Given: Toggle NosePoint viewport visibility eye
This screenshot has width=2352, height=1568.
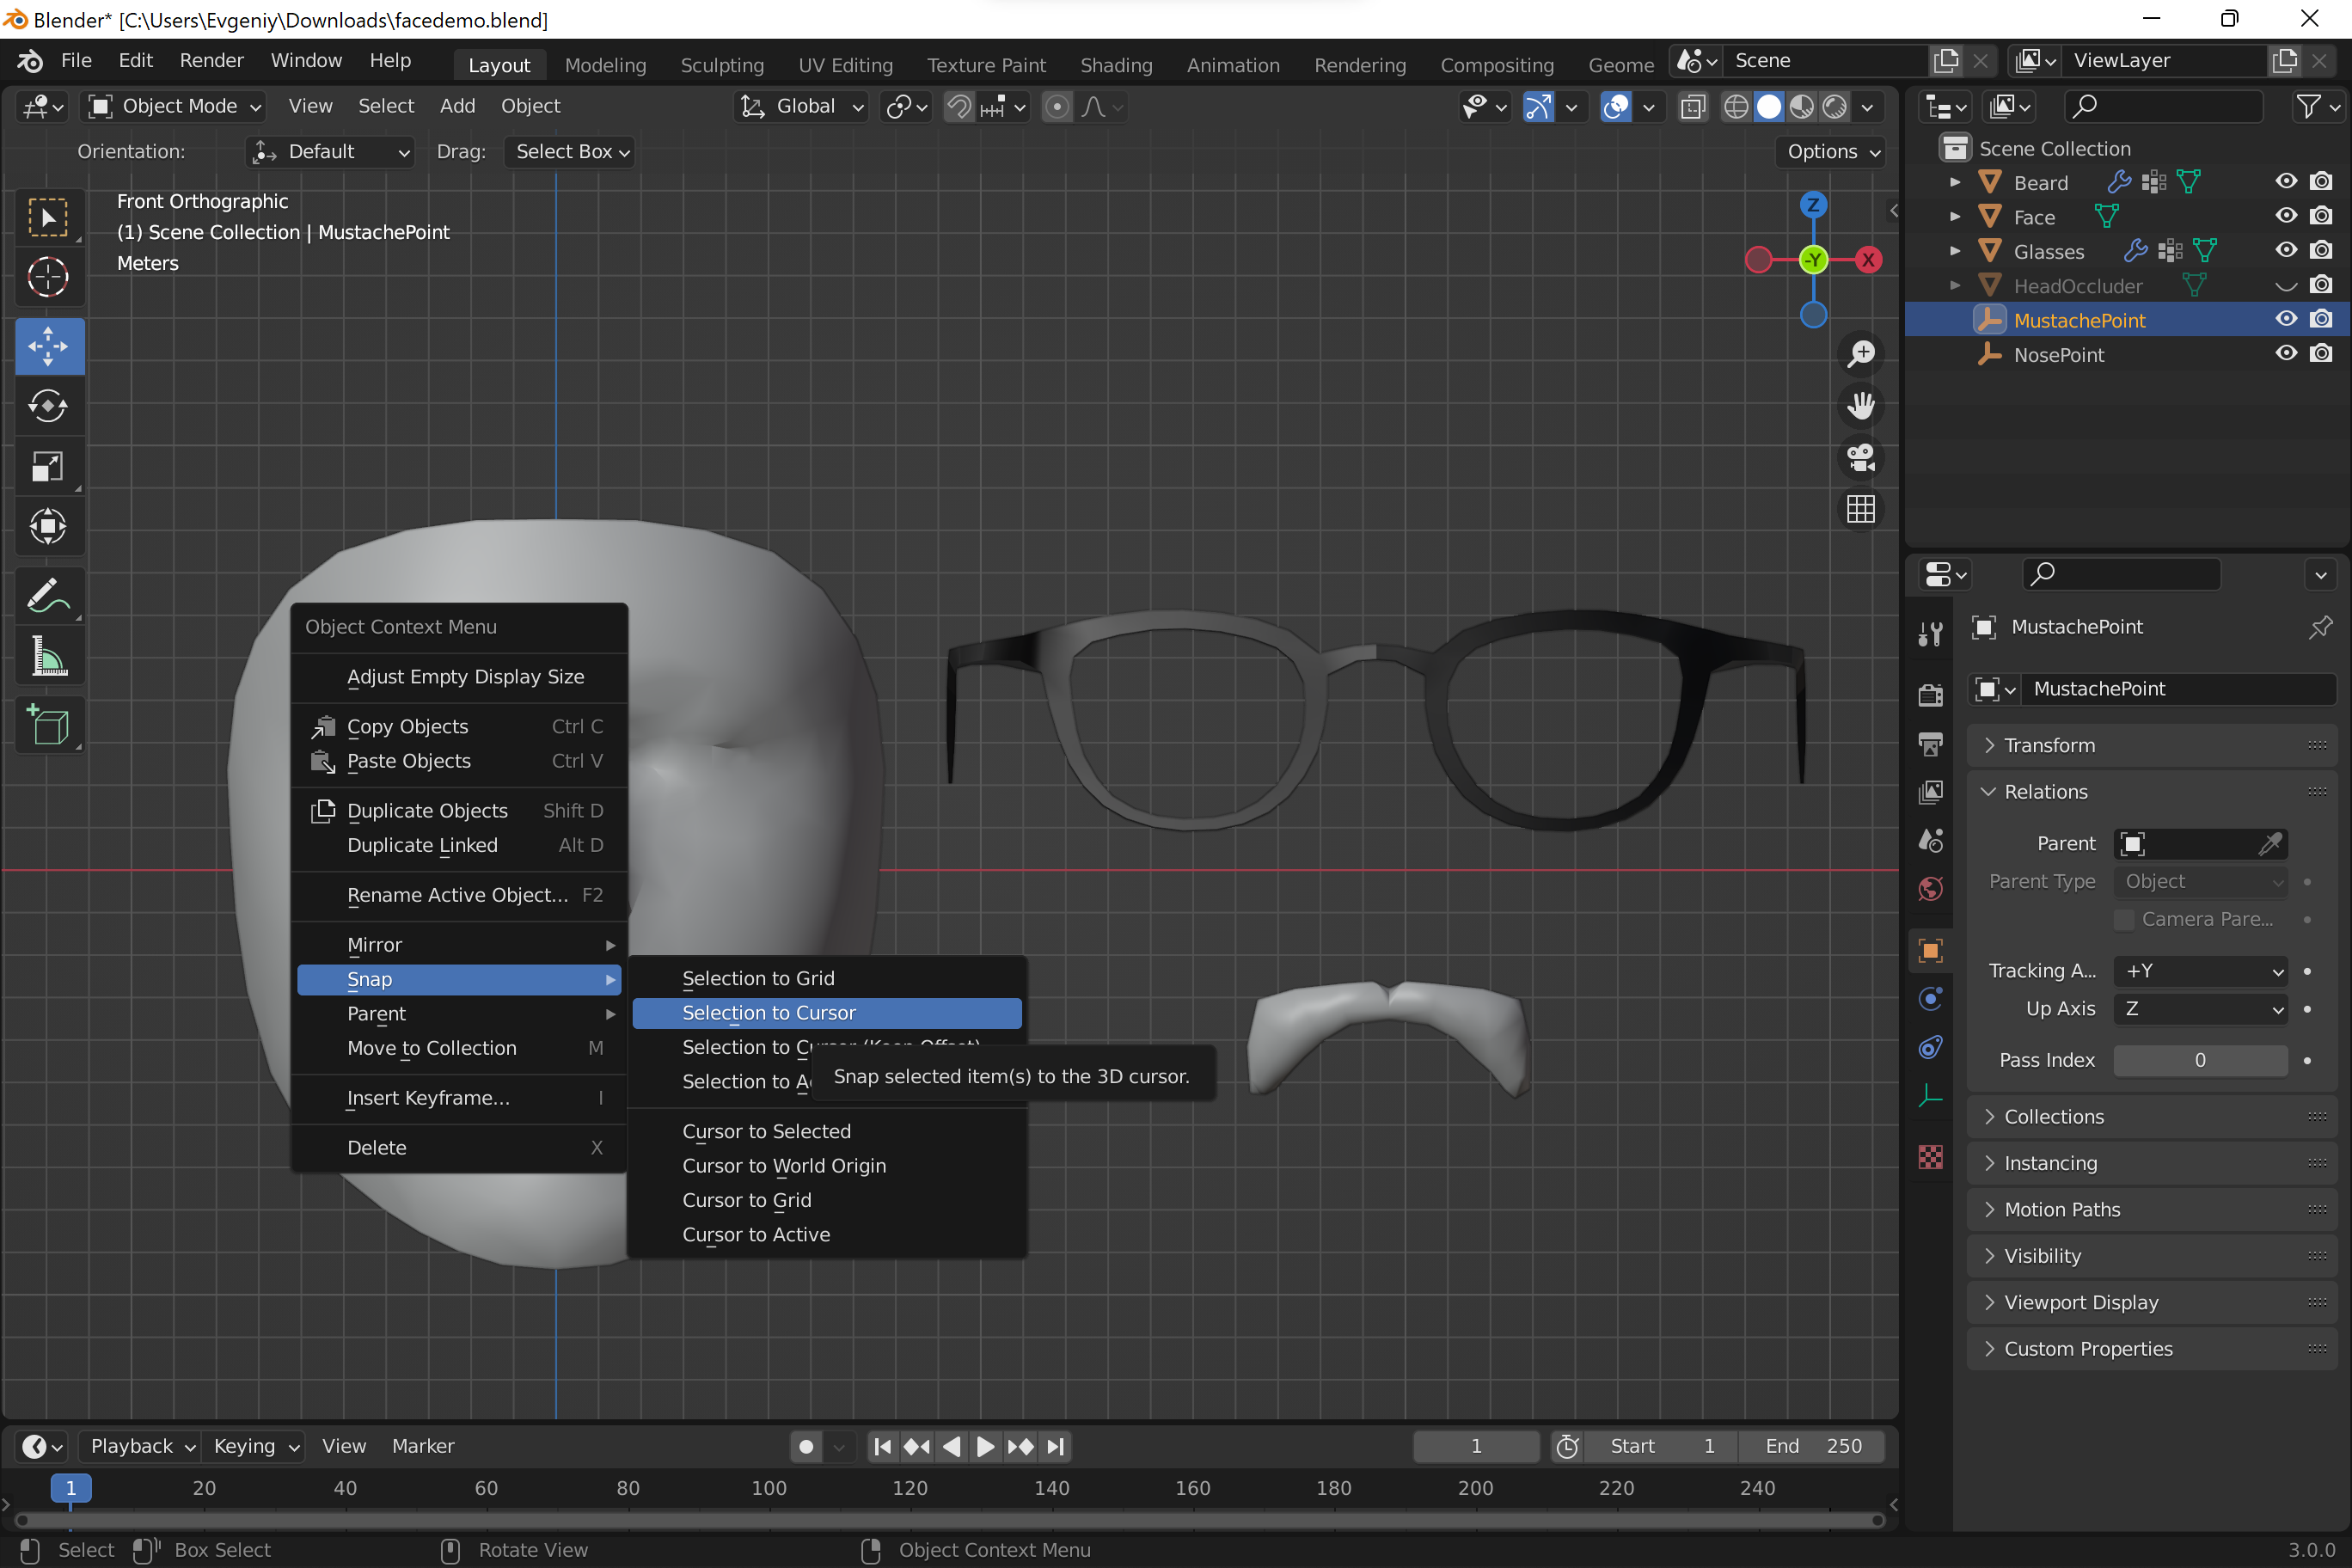Looking at the screenshot, I should [x=2285, y=354].
